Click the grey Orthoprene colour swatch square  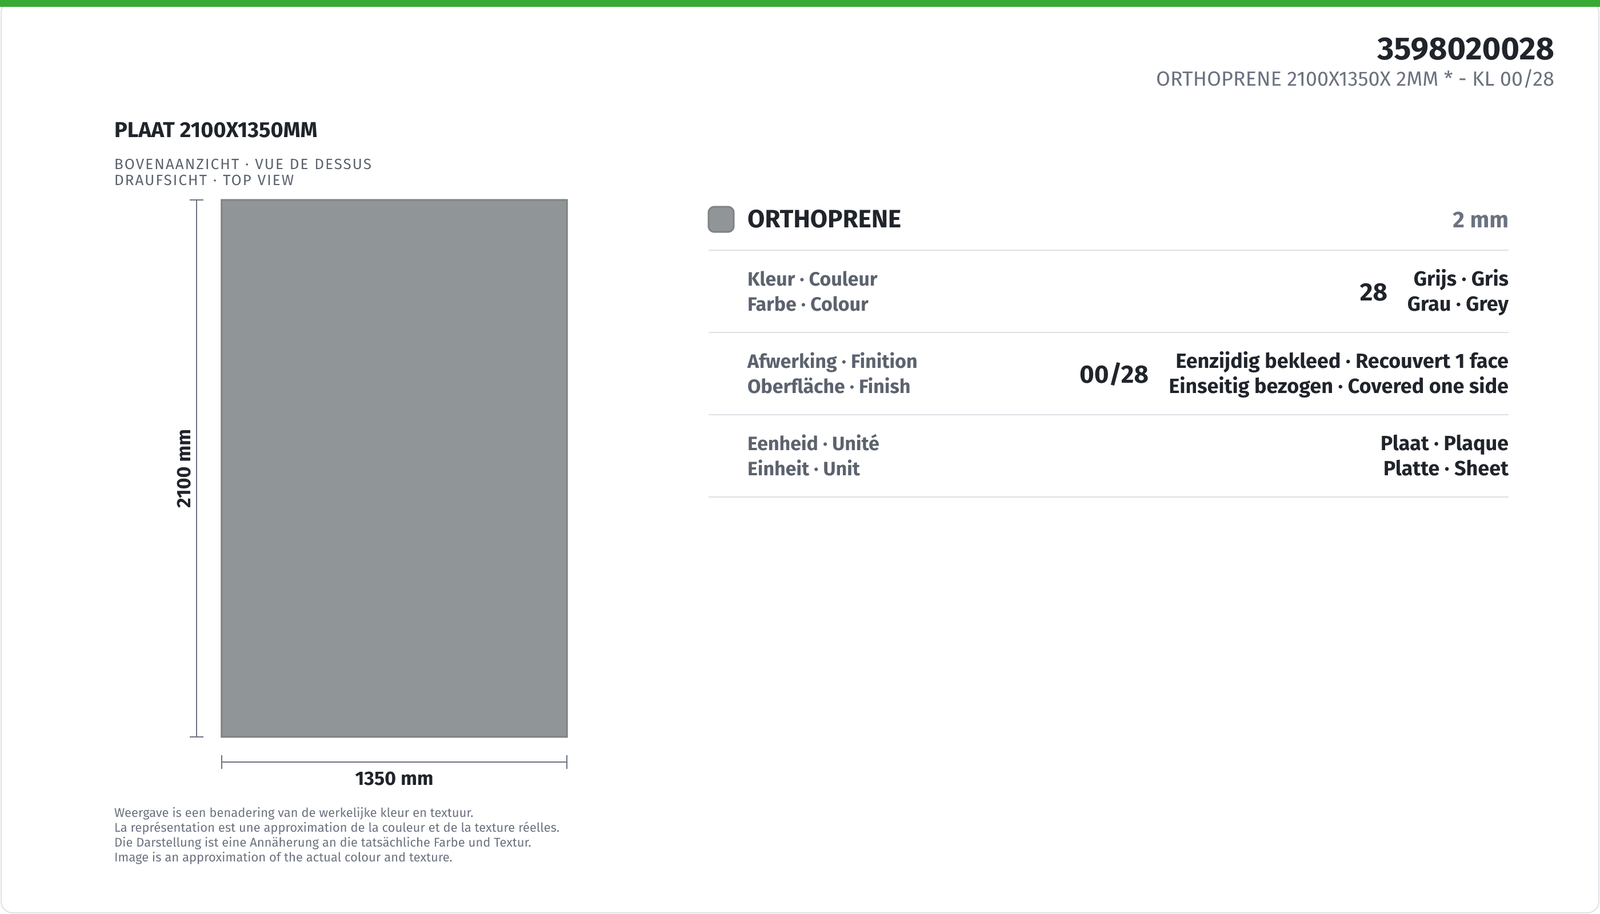coord(721,219)
